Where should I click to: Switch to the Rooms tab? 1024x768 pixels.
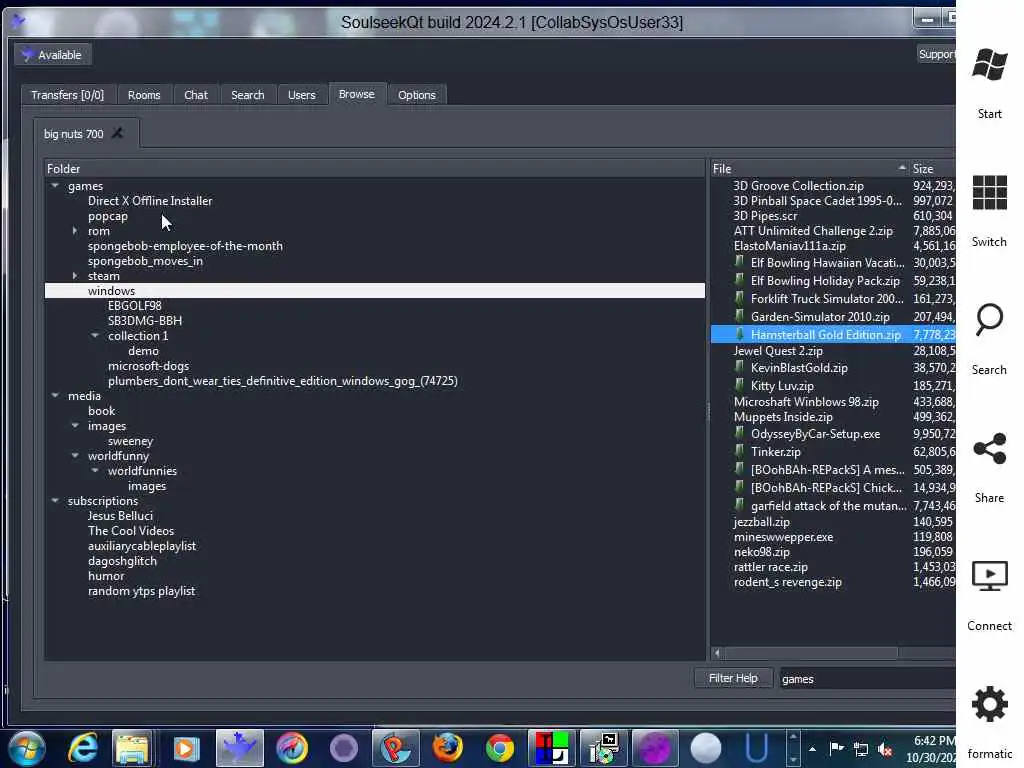pyautogui.click(x=144, y=95)
